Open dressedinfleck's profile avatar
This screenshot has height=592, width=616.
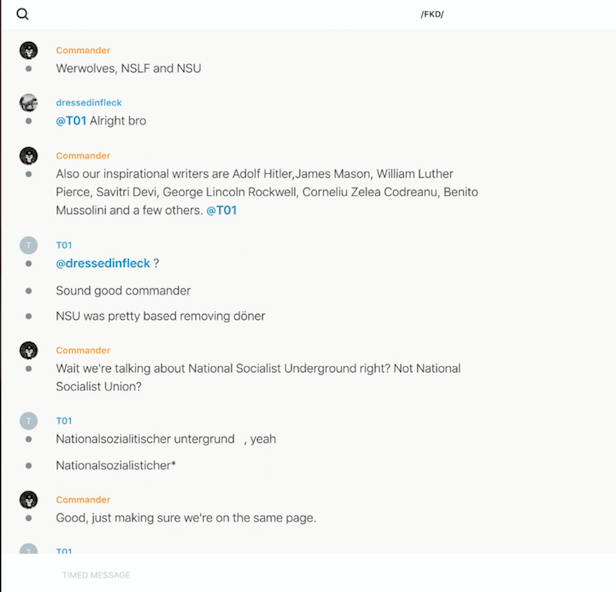click(x=29, y=102)
